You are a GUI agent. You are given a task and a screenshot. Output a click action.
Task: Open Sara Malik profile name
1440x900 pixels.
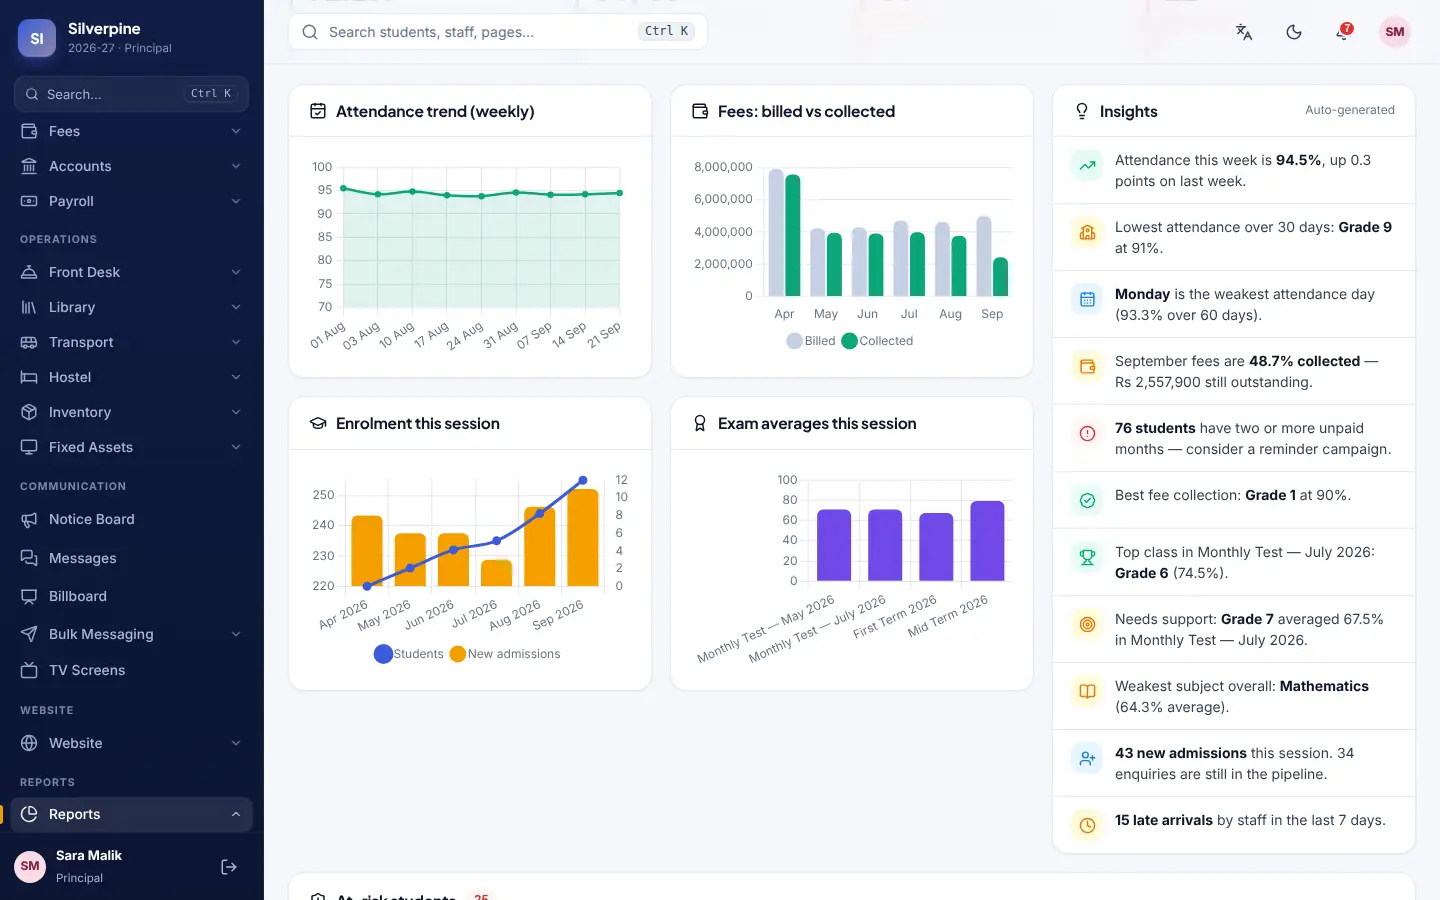click(89, 856)
